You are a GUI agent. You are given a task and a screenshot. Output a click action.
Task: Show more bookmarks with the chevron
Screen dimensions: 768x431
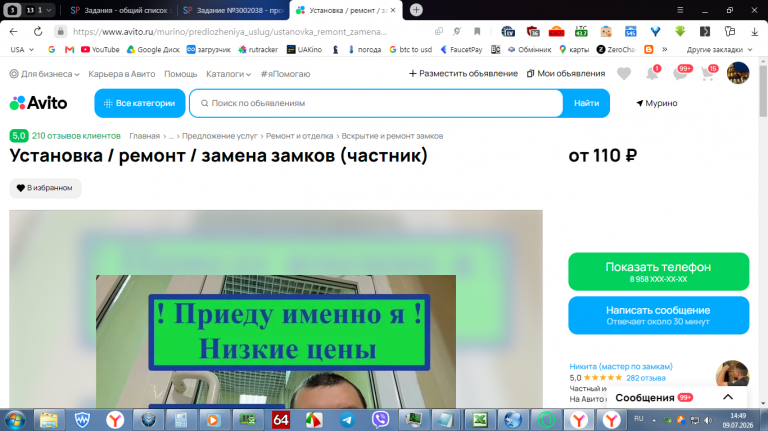point(665,49)
